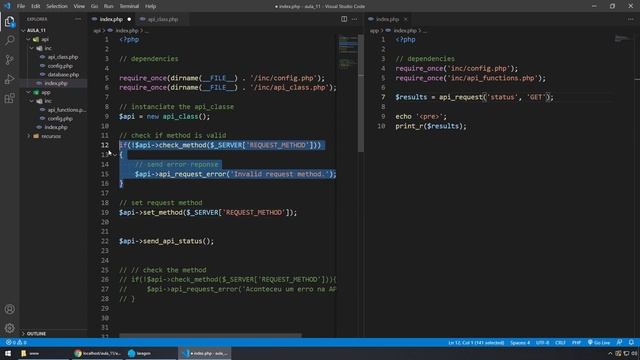Open Explorer panel more actions menu
The height and width of the screenshot is (360, 640).
(78, 19)
